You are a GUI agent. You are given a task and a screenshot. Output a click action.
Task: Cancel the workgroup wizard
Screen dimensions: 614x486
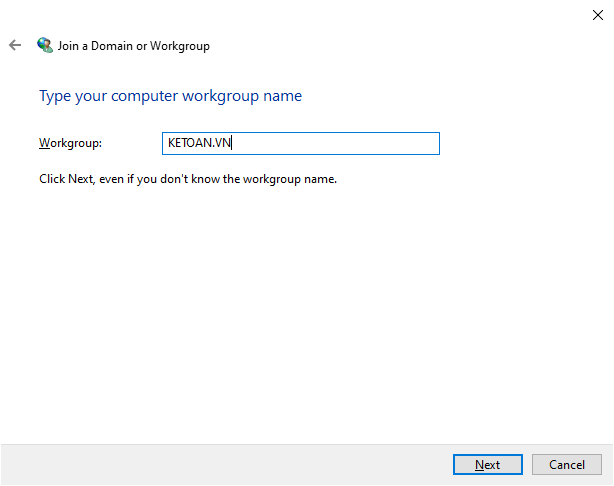[567, 464]
